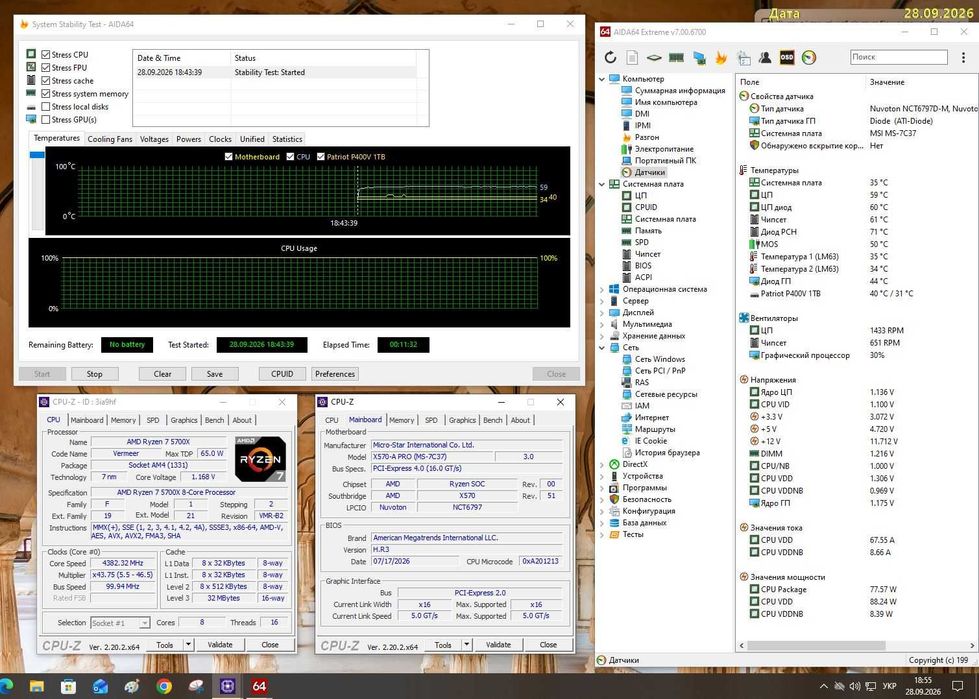
Task: Expand the Дисплей tree node
Action: pos(602,313)
